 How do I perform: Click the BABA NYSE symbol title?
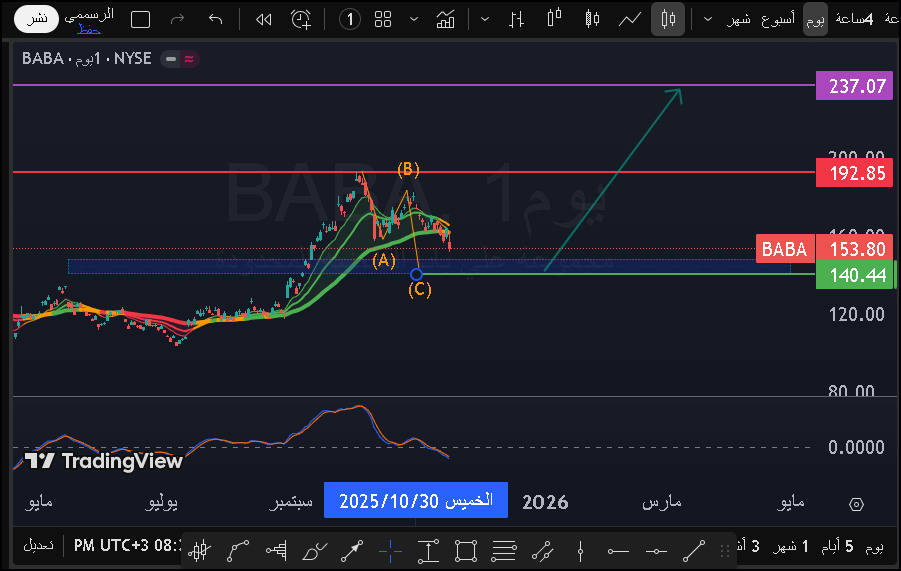pyautogui.click(x=87, y=59)
